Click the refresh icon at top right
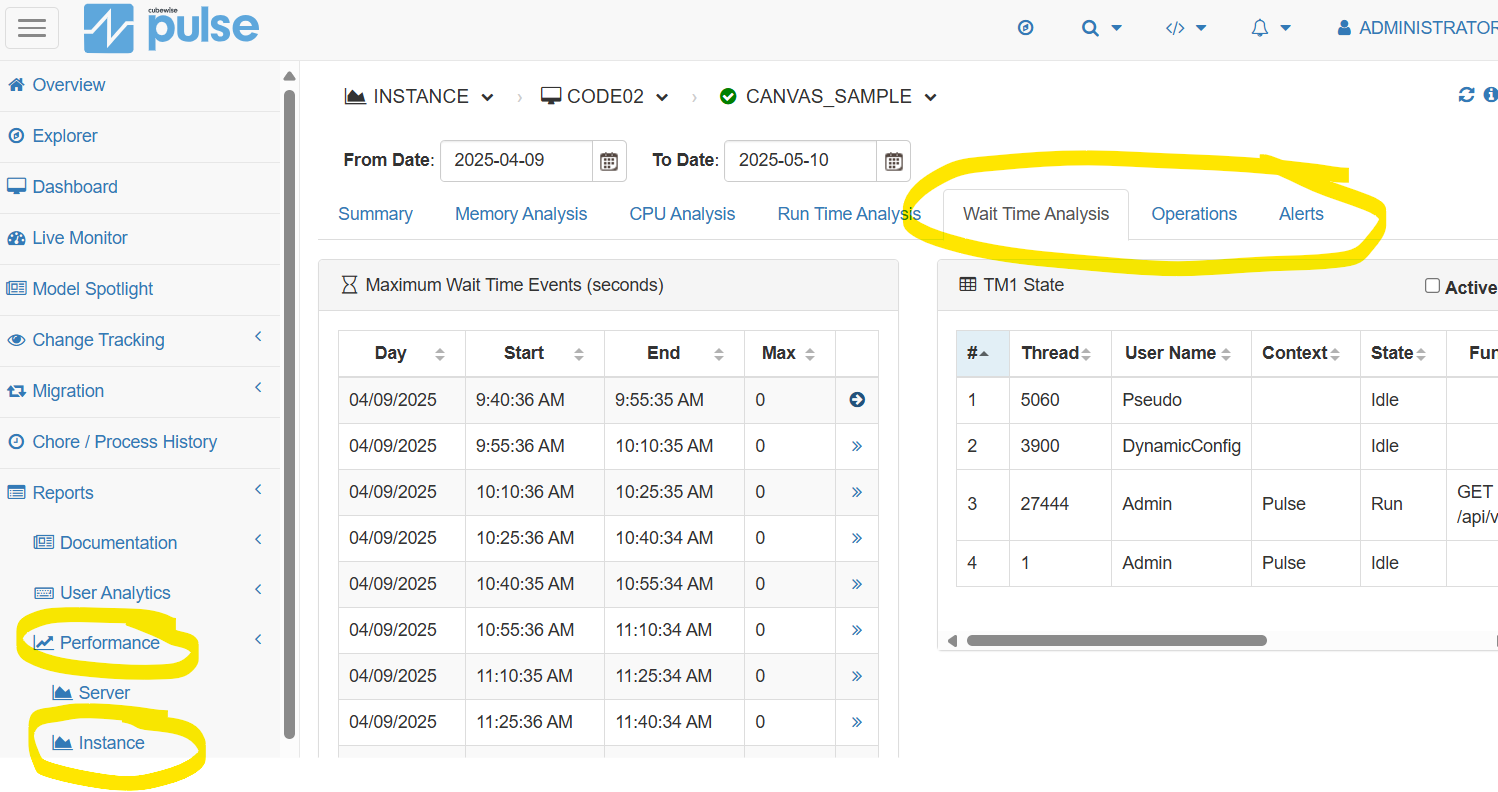 point(1466,95)
